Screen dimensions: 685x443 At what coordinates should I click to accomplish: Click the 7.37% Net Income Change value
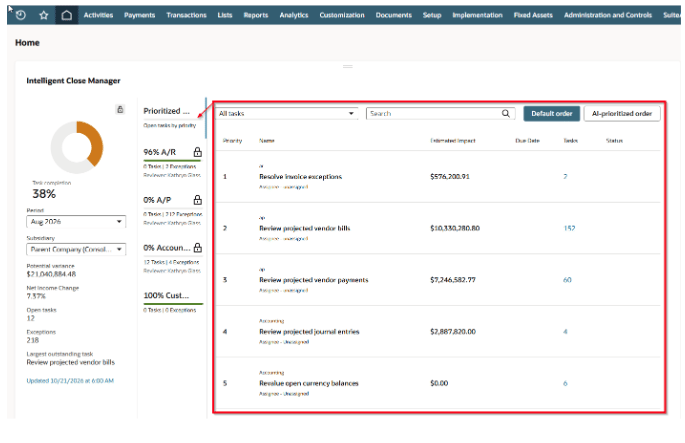click(36, 296)
